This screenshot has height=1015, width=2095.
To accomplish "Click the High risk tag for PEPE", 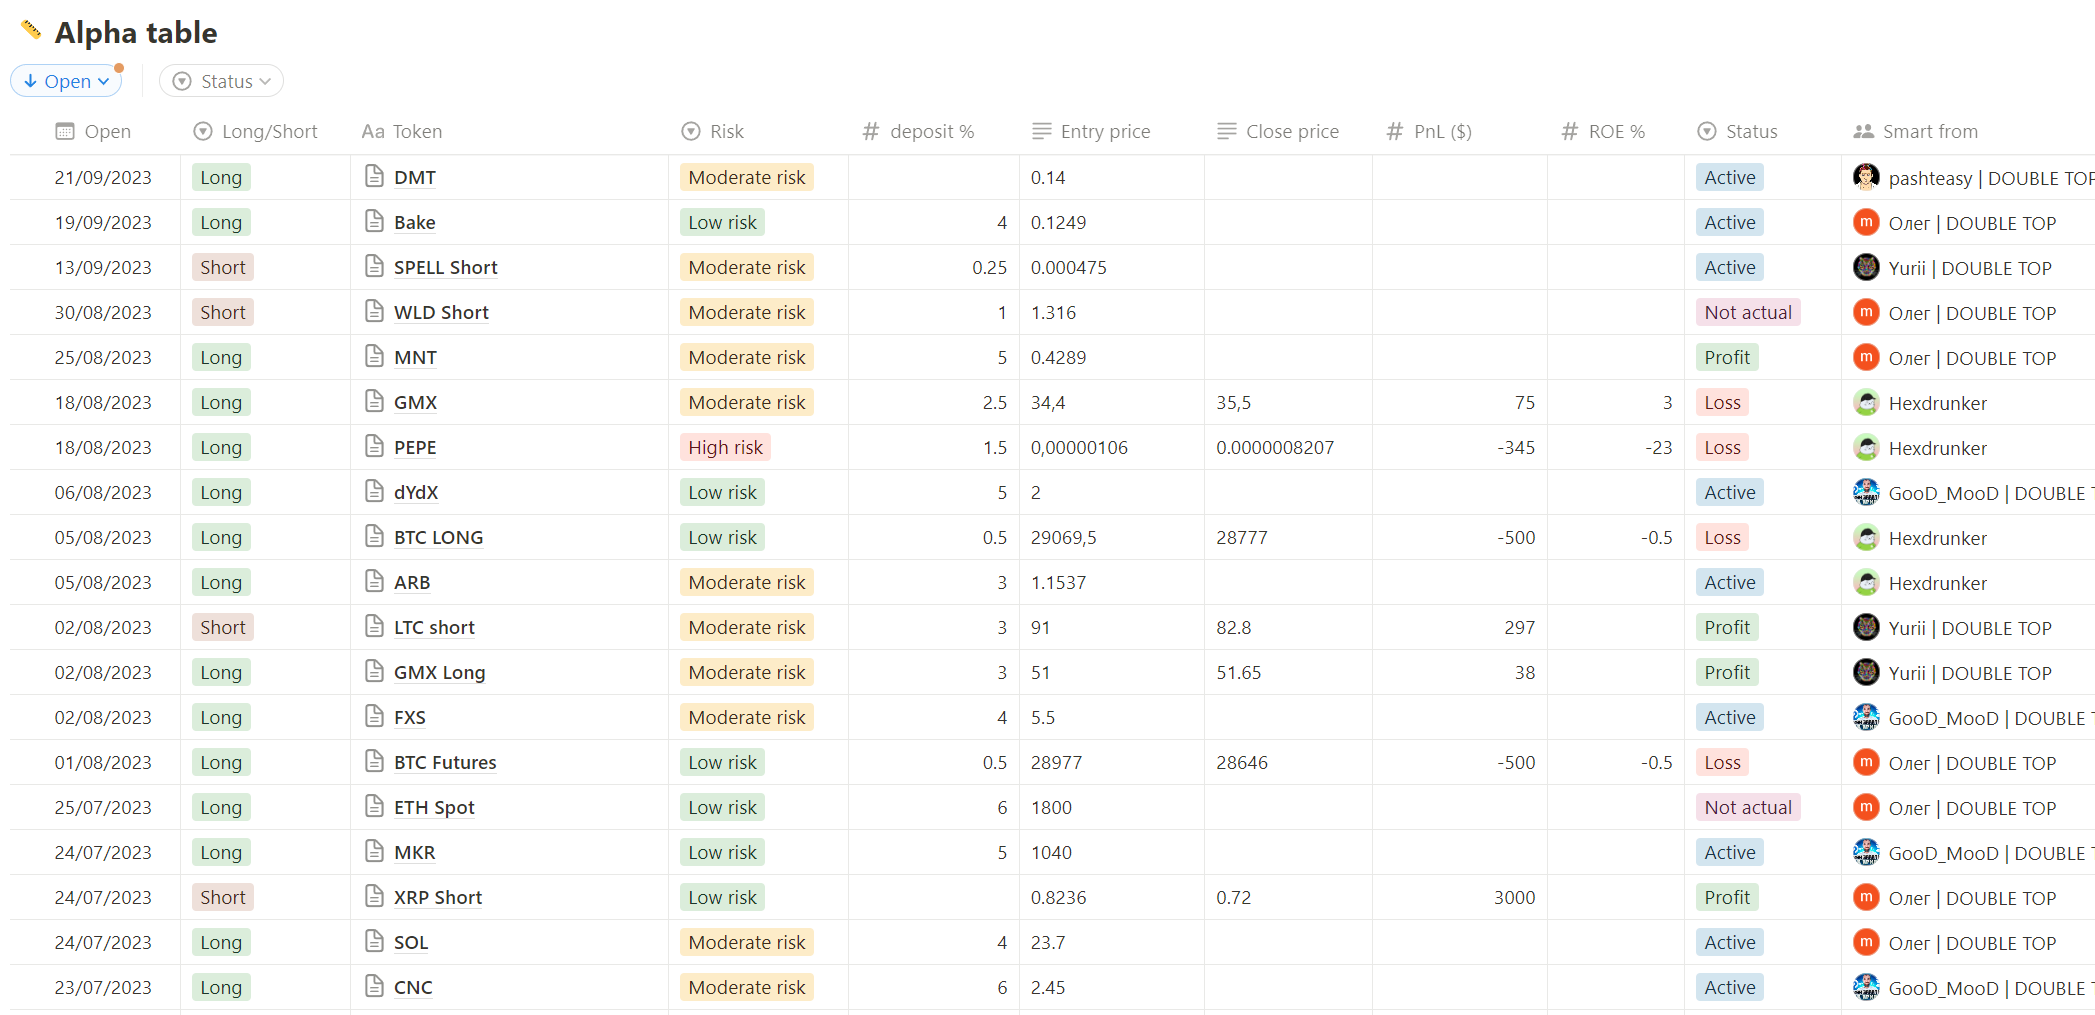I will [x=725, y=447].
